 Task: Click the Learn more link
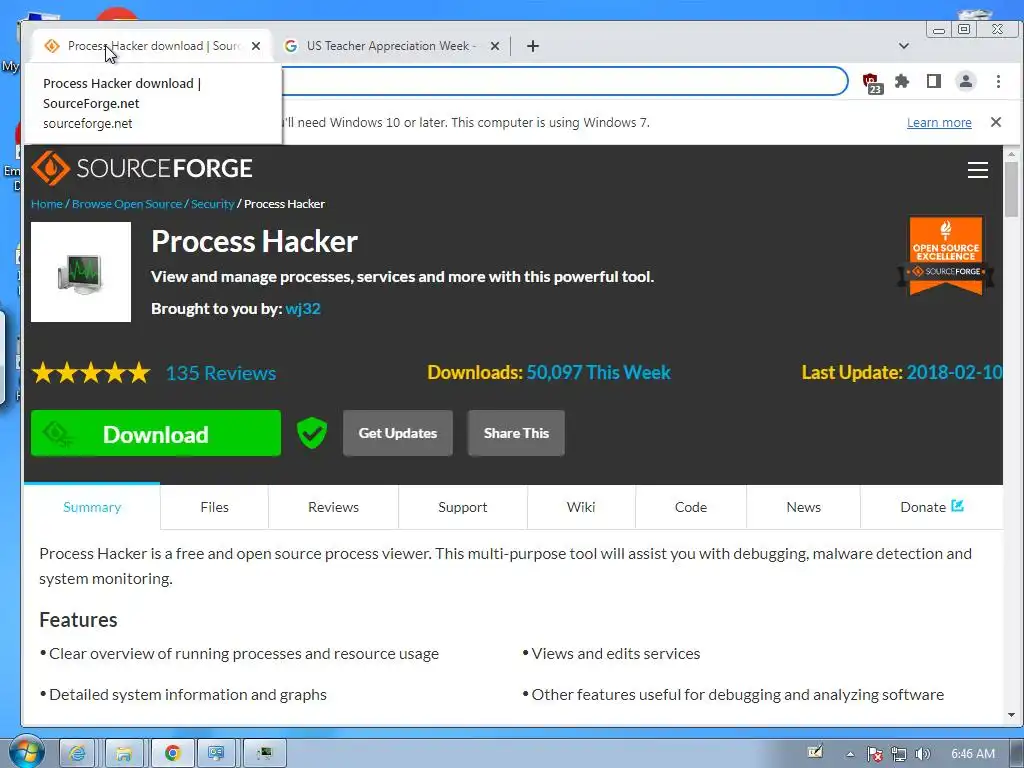pyautogui.click(x=938, y=123)
